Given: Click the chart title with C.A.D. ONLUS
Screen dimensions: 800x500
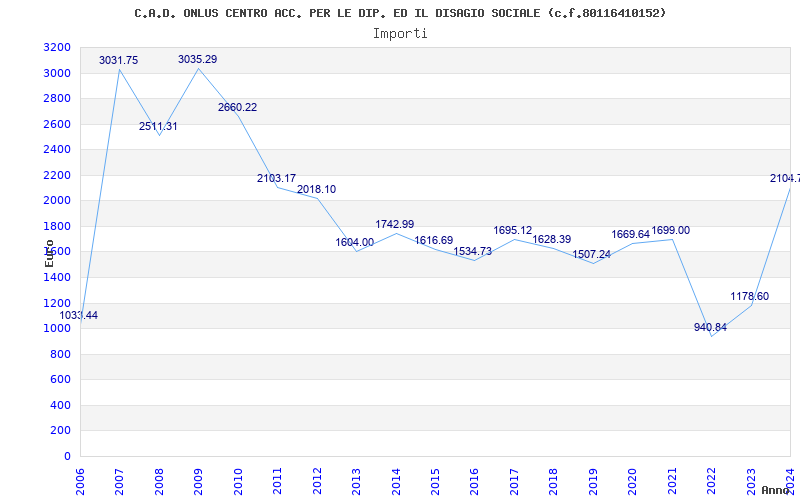Looking at the screenshot, I should (x=400, y=13).
